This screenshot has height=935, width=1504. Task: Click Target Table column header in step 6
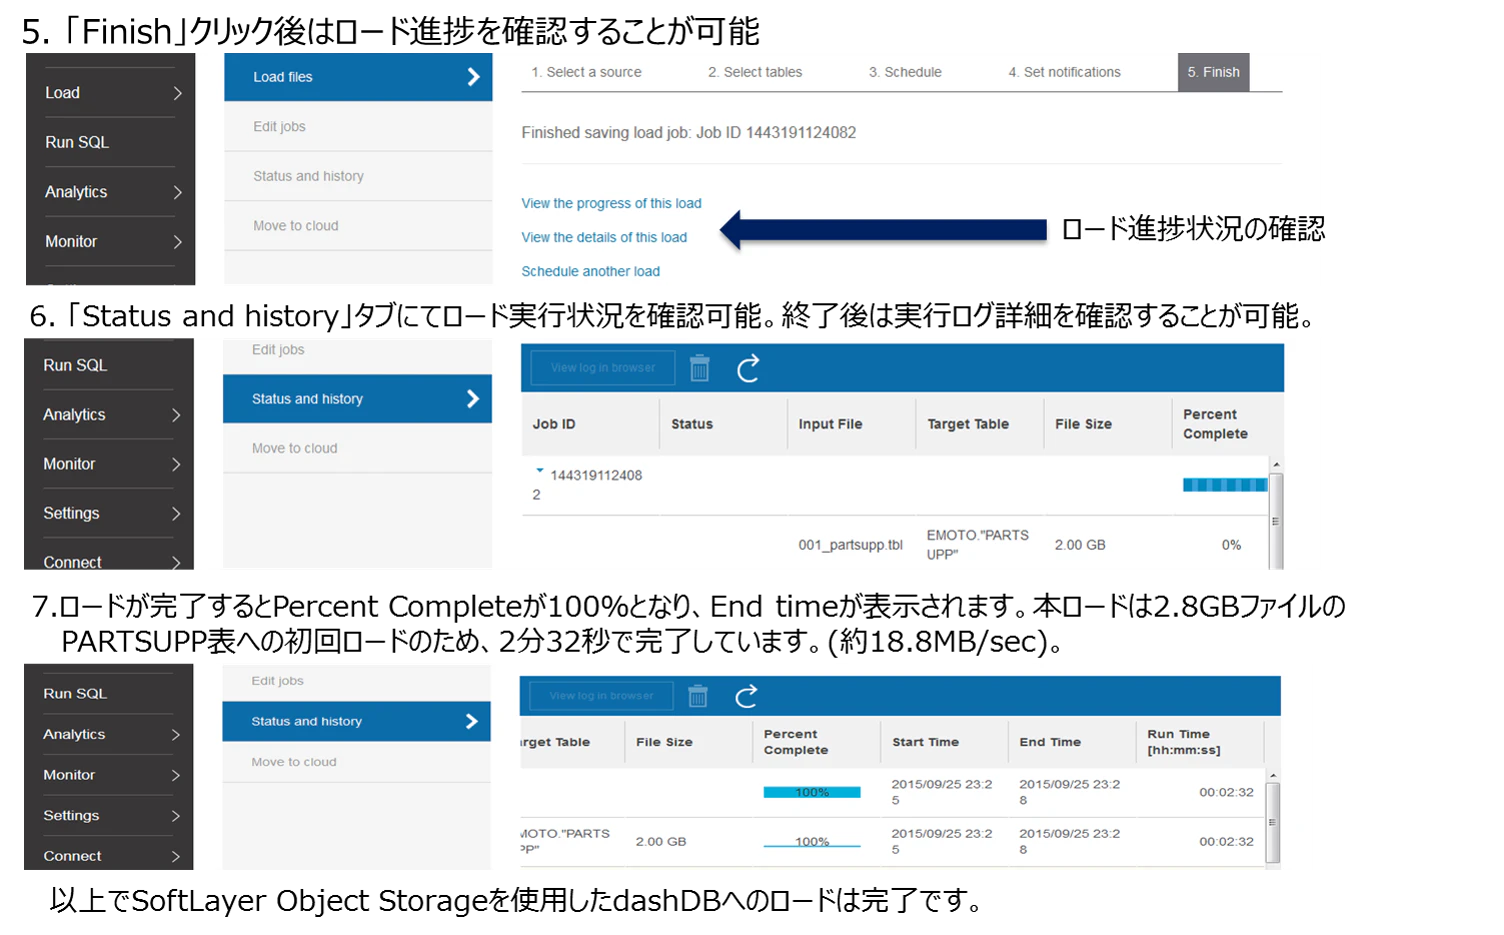point(980,424)
